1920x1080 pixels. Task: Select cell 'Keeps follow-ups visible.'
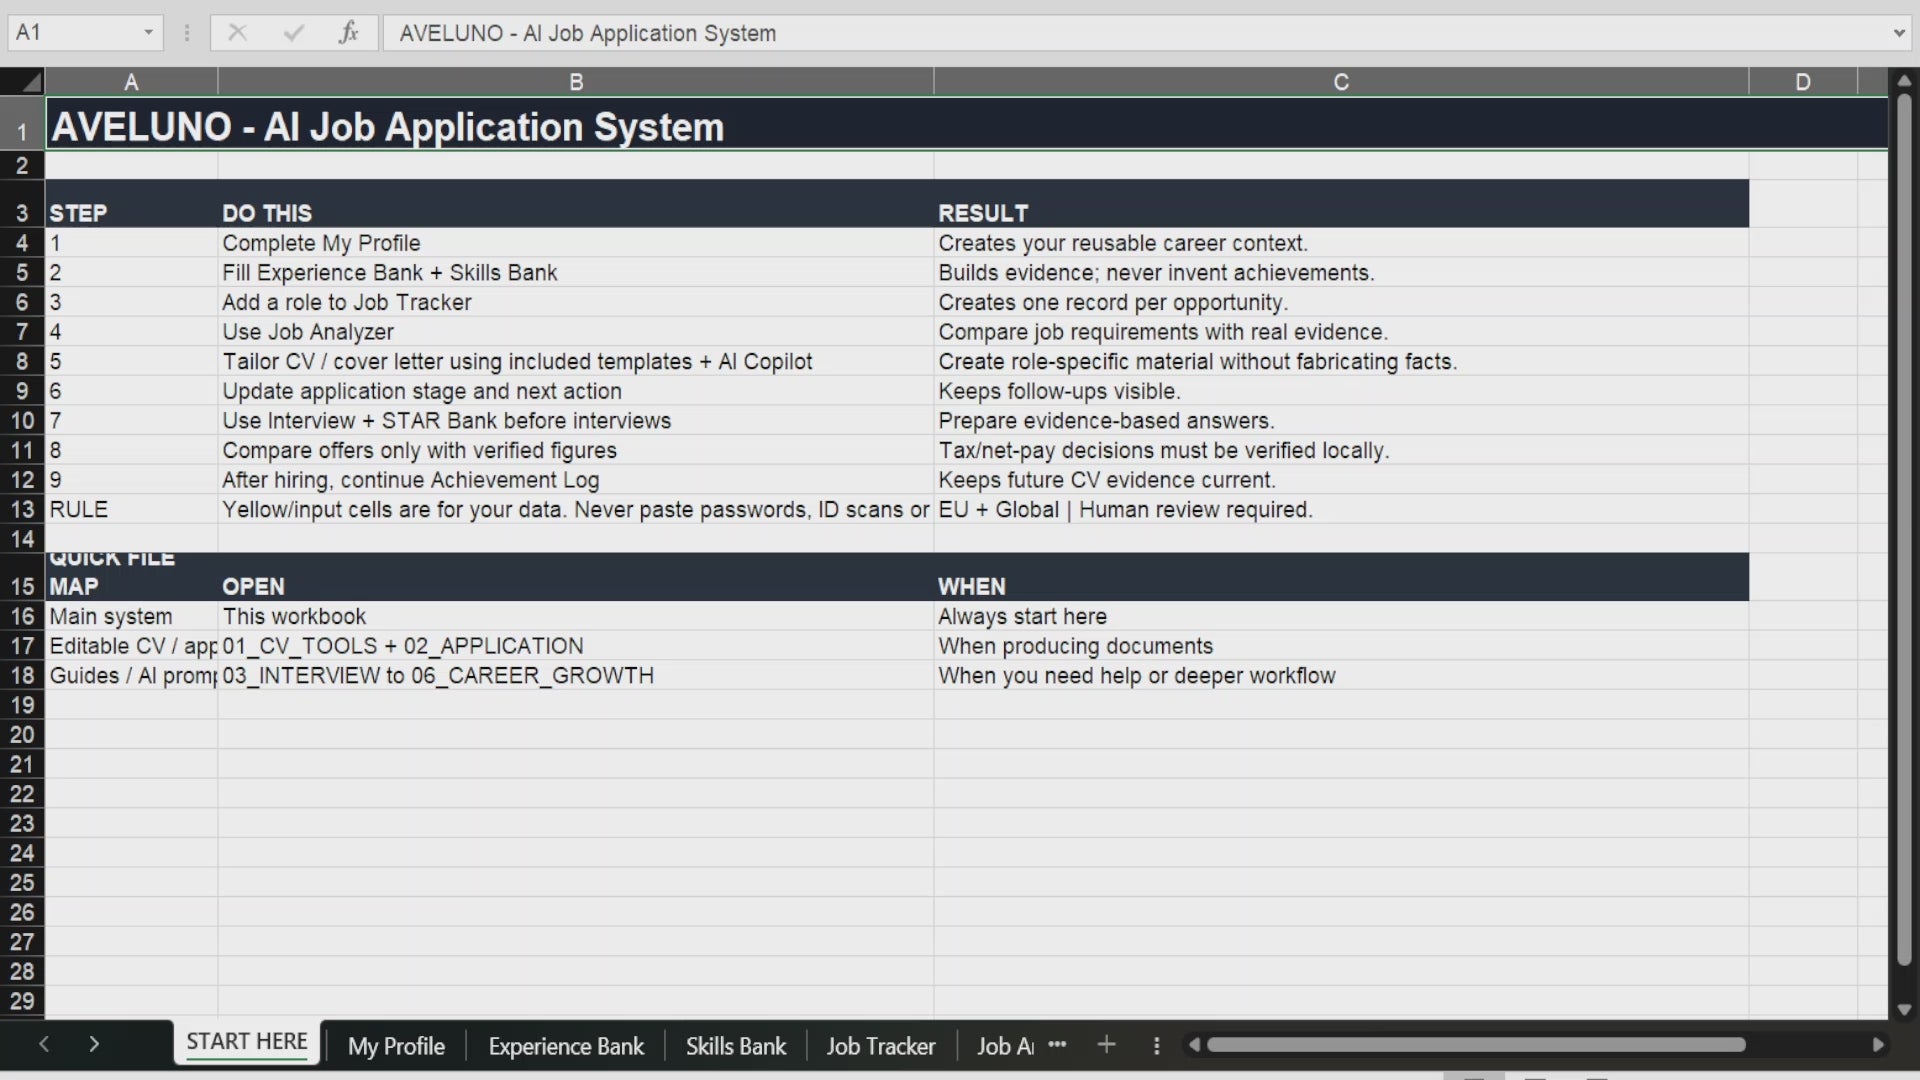tap(1341, 391)
